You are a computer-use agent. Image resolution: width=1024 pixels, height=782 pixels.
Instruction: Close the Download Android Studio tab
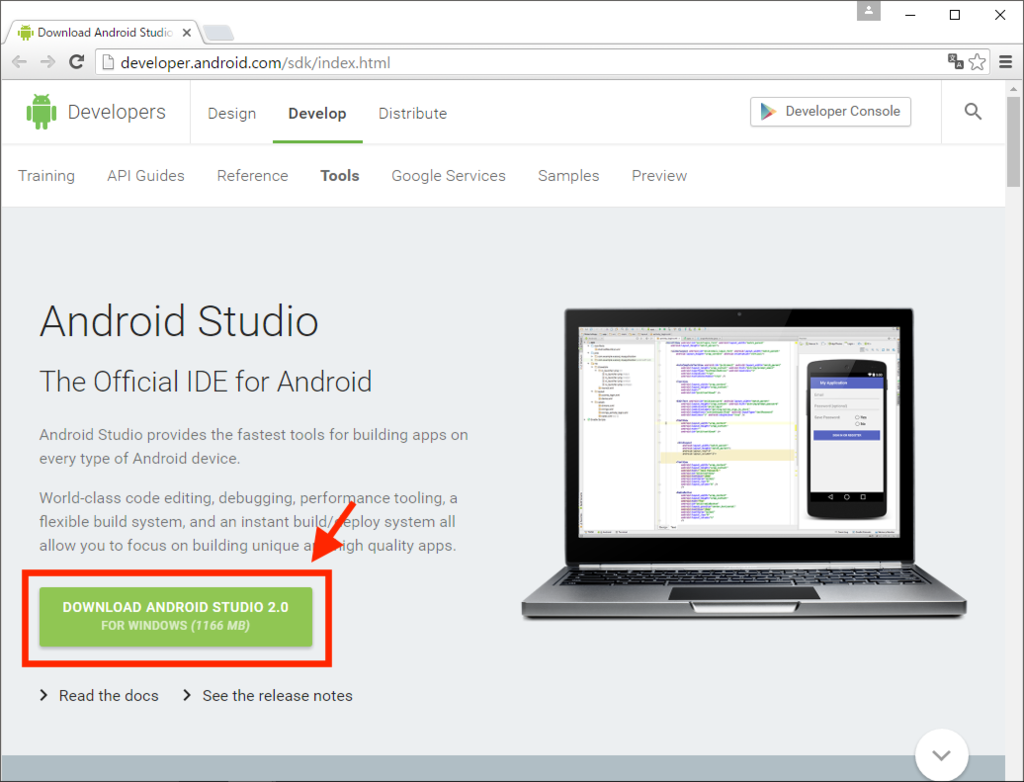[187, 33]
